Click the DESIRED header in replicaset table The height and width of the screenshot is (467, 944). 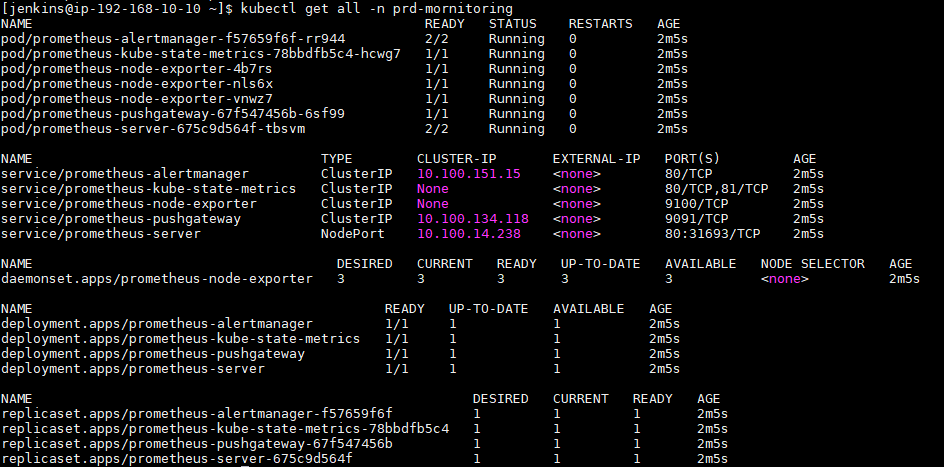coord(501,399)
